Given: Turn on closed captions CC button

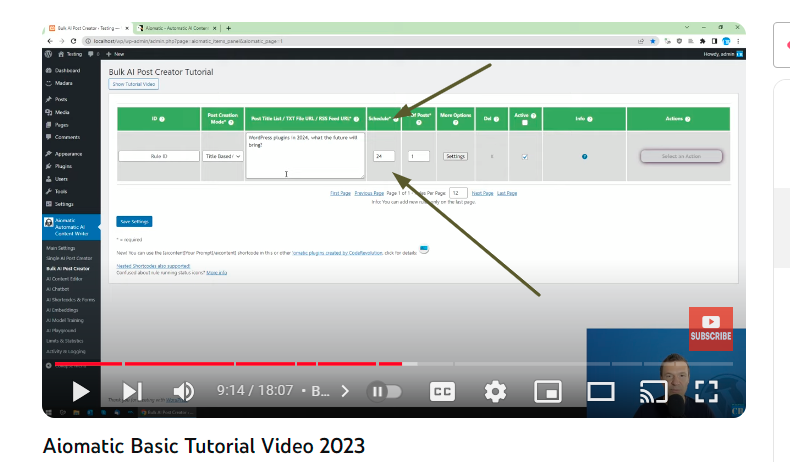Looking at the screenshot, I should point(442,391).
